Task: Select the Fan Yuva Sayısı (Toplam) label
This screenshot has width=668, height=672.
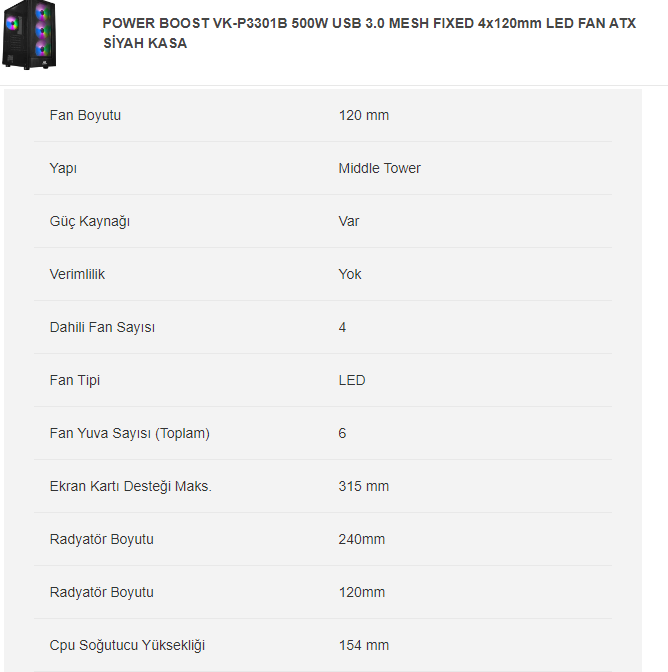Action: pyautogui.click(x=129, y=433)
